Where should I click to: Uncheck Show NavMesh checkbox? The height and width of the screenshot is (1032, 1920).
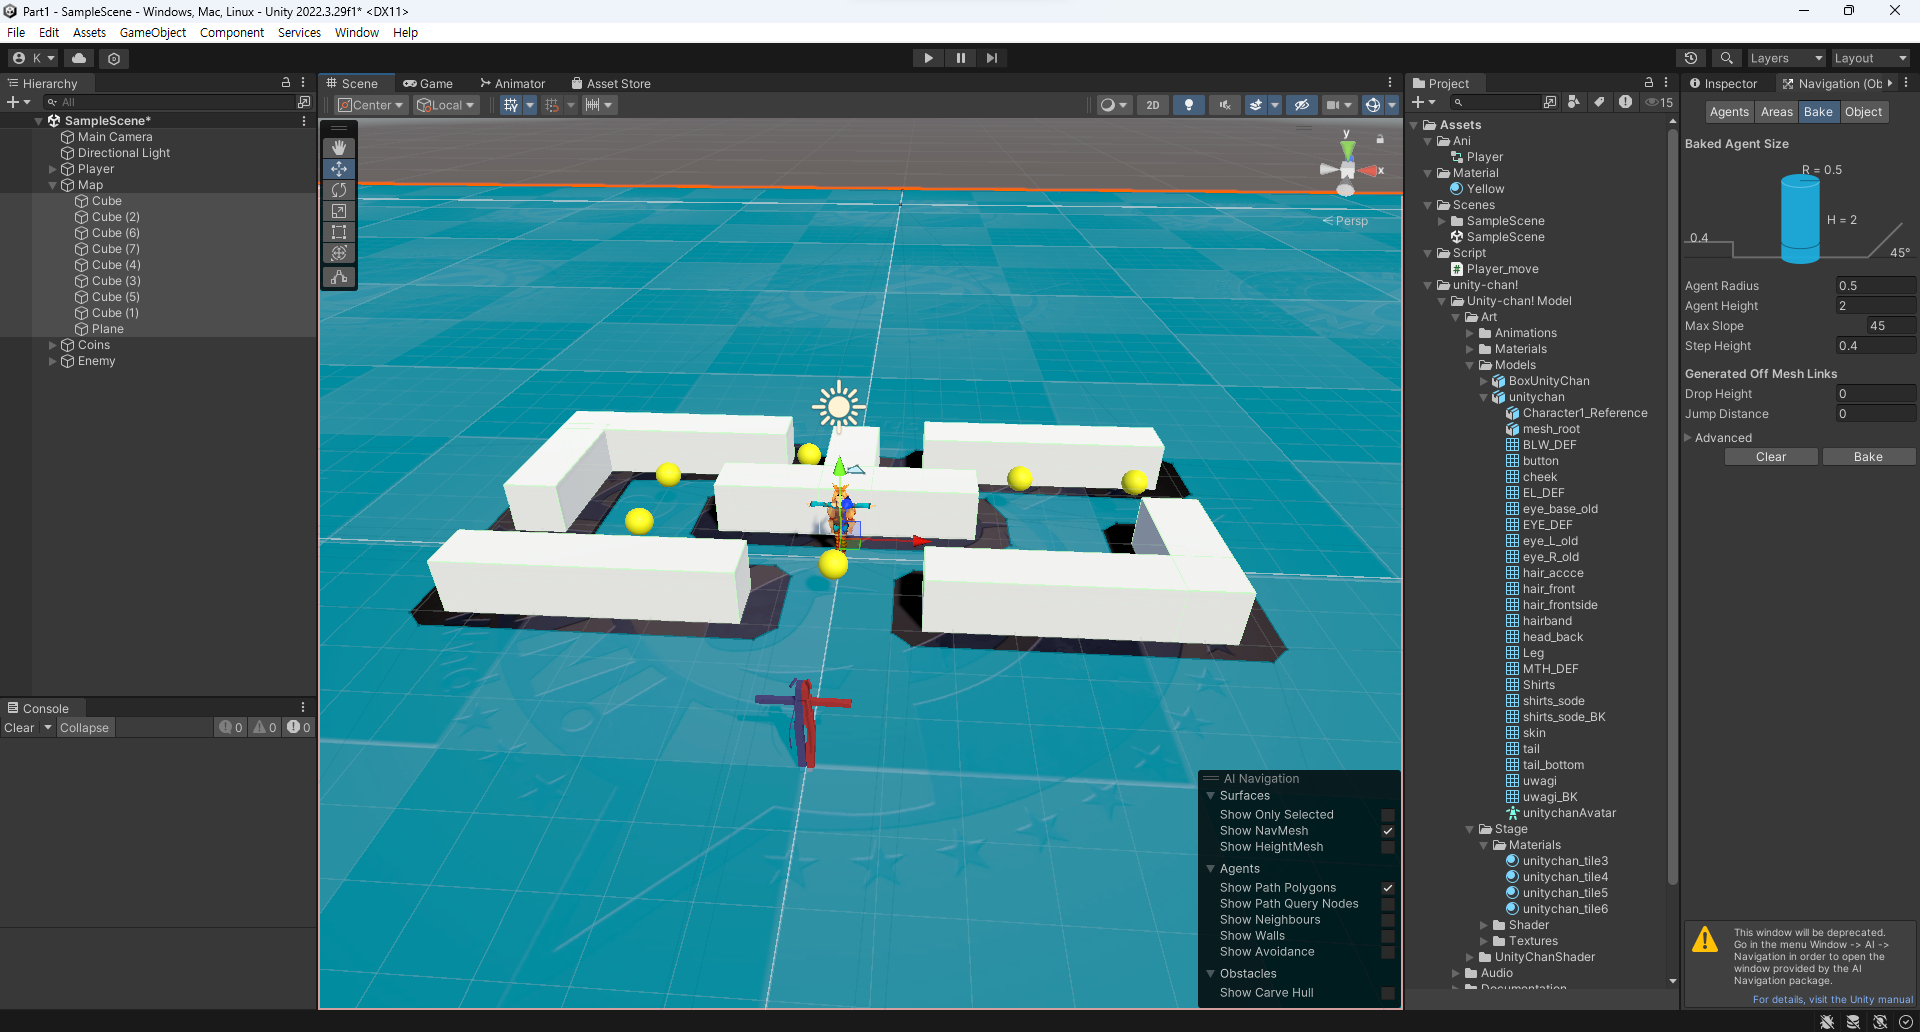tap(1388, 831)
